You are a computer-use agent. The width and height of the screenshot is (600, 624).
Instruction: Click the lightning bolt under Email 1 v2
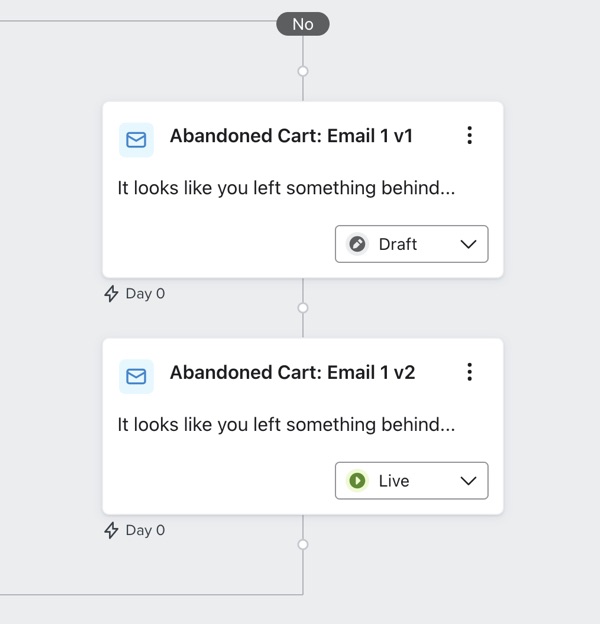coord(112,531)
